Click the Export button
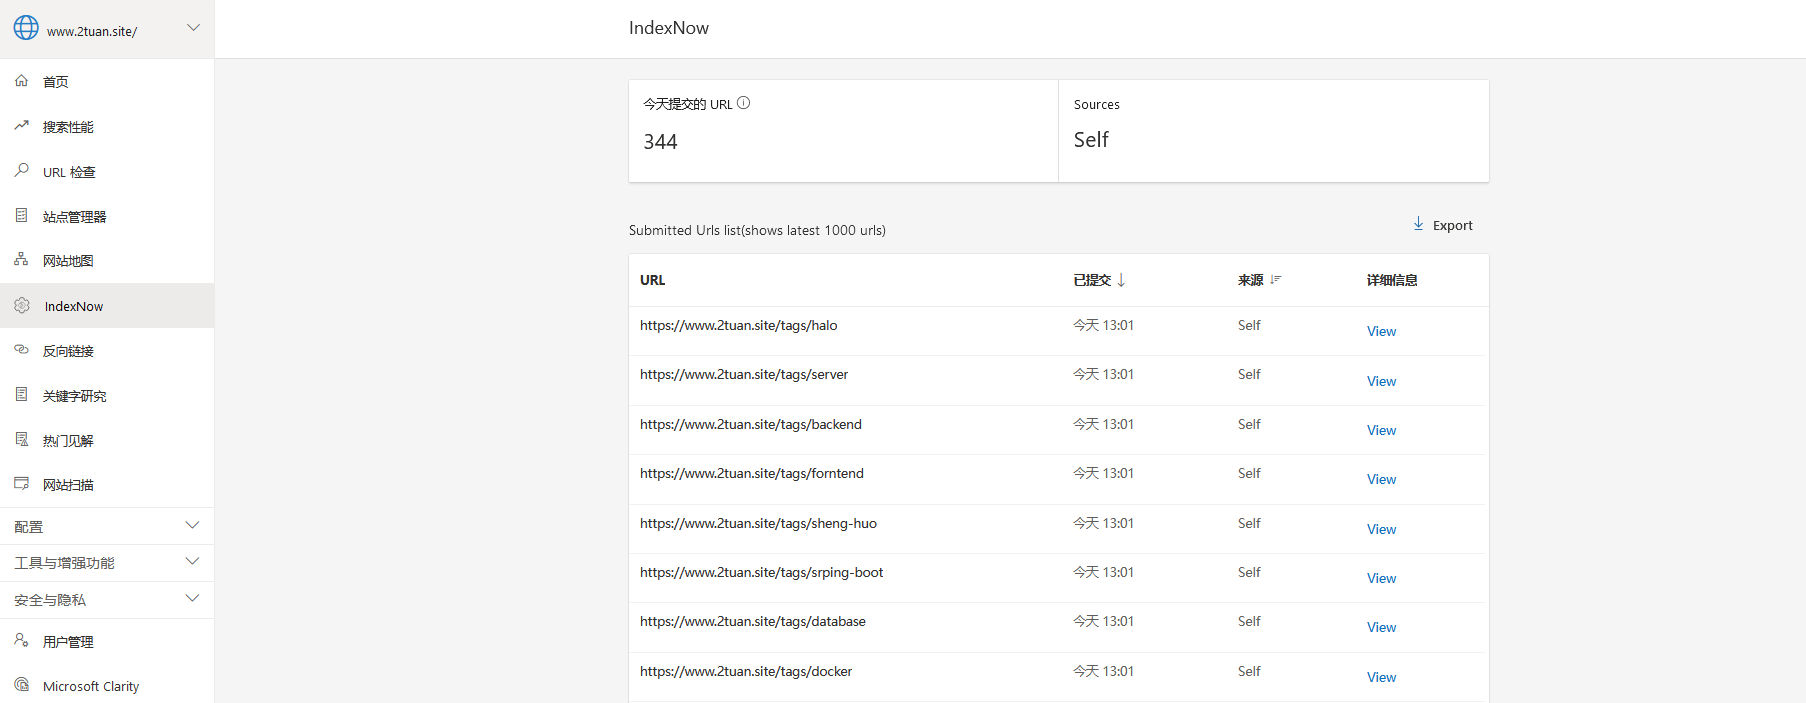This screenshot has width=1806, height=703. pos(1443,225)
